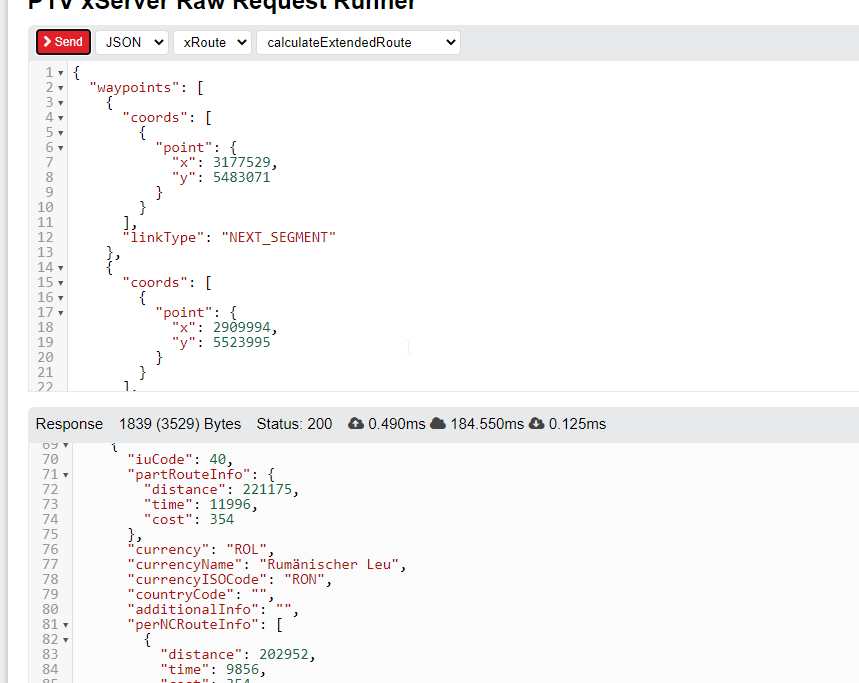Click the upload cloud icon before 0.490ms
The width and height of the screenshot is (859, 683).
tap(356, 424)
